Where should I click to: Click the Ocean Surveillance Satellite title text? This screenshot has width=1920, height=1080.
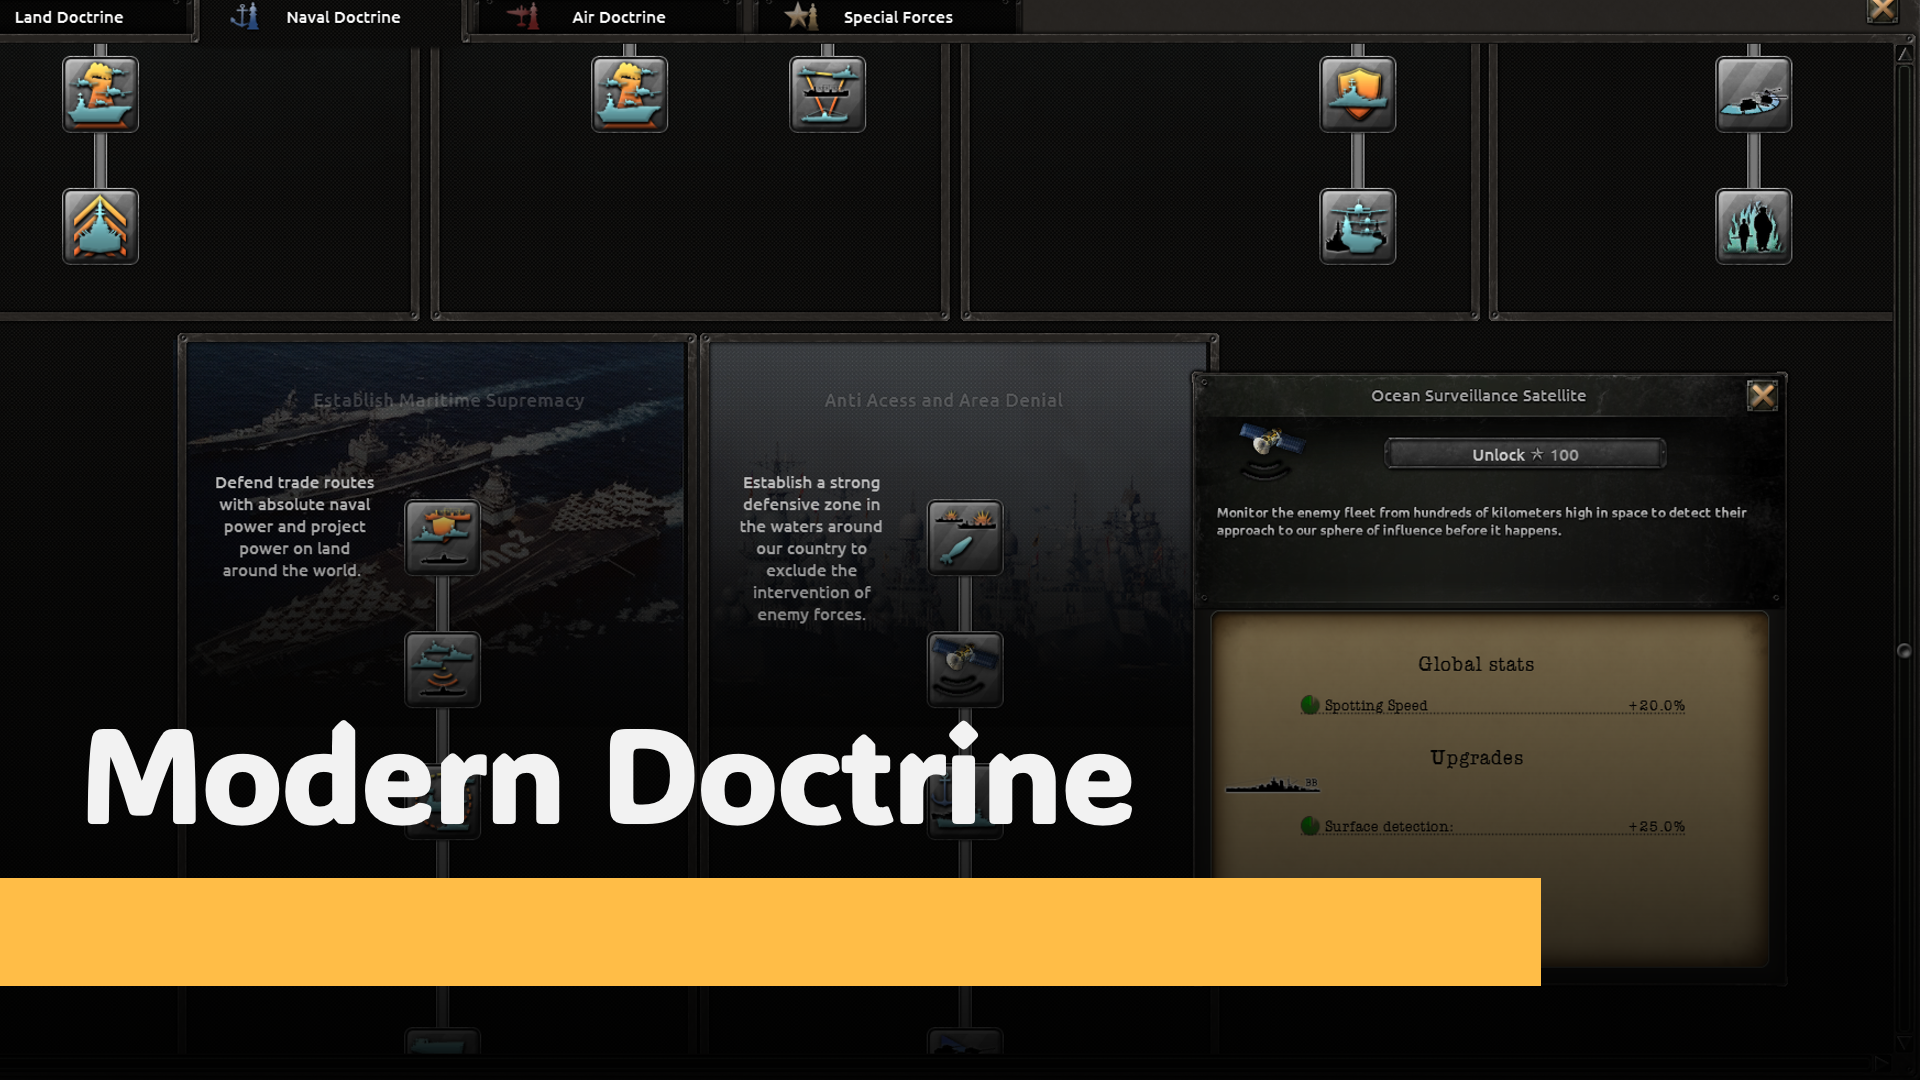1478,396
